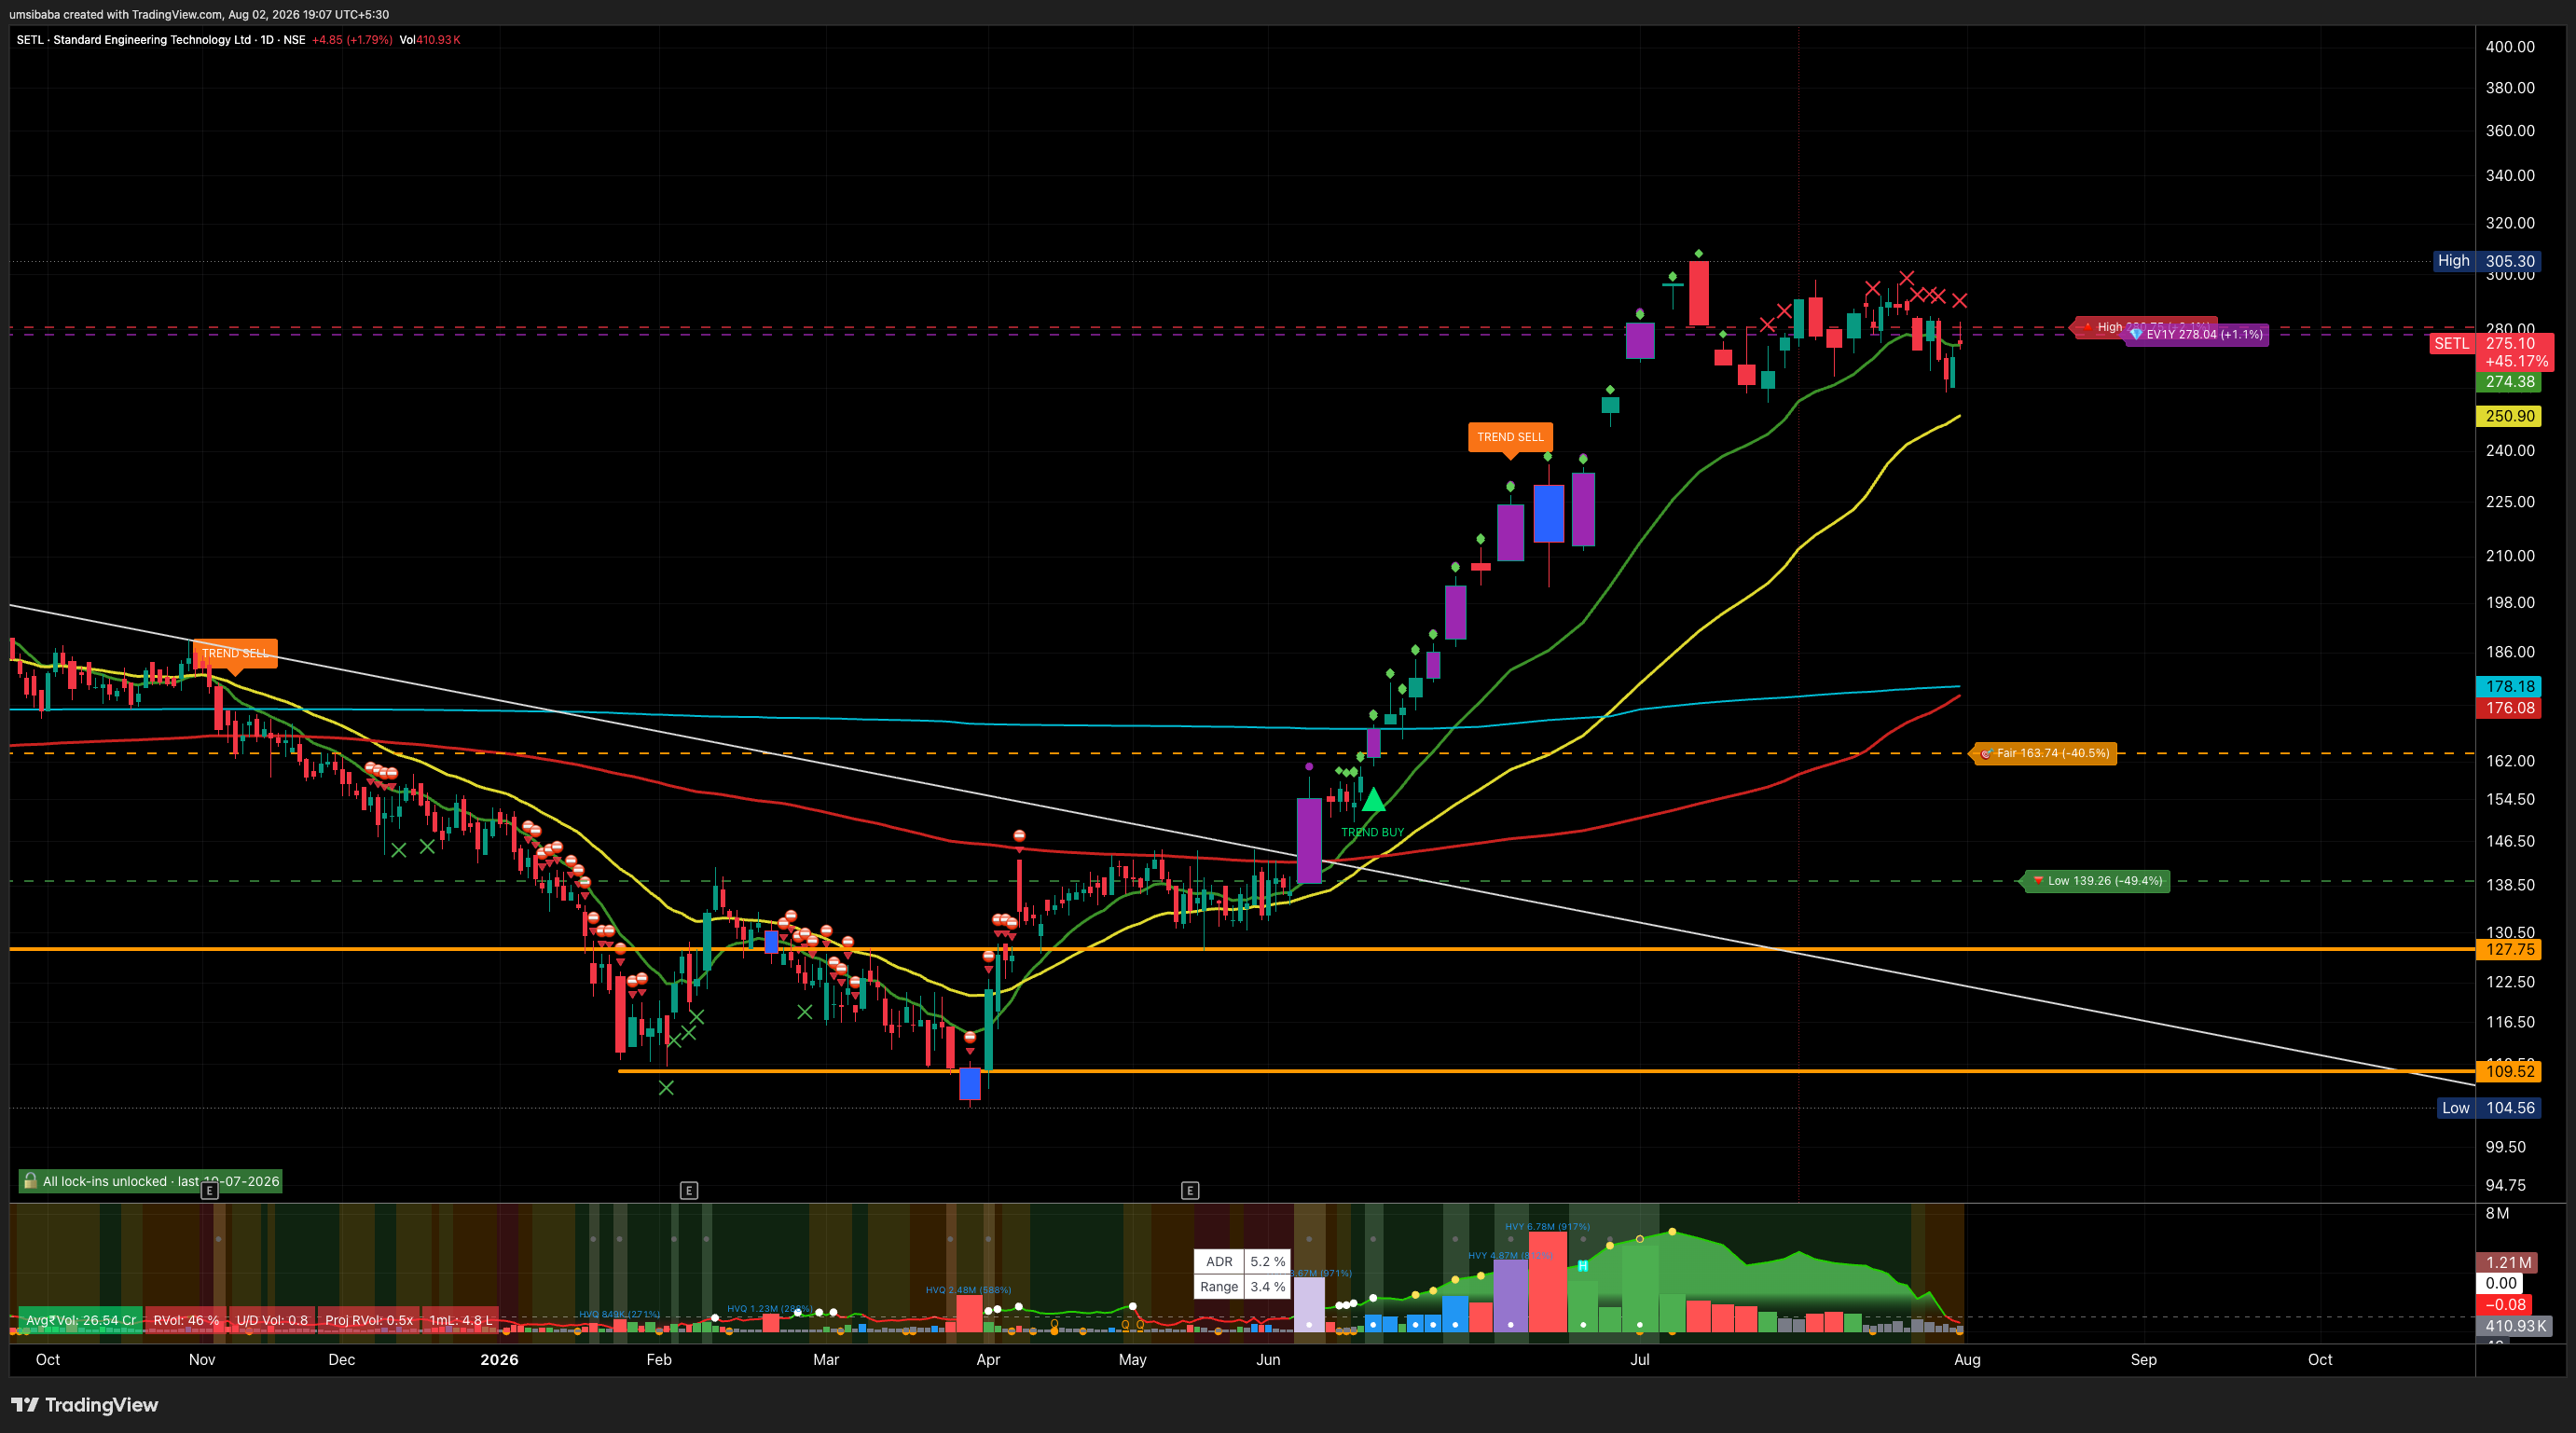Screen dimensions: 2576x1433
Task: Click the orange '127.75' price tag
Action: click(2510, 950)
